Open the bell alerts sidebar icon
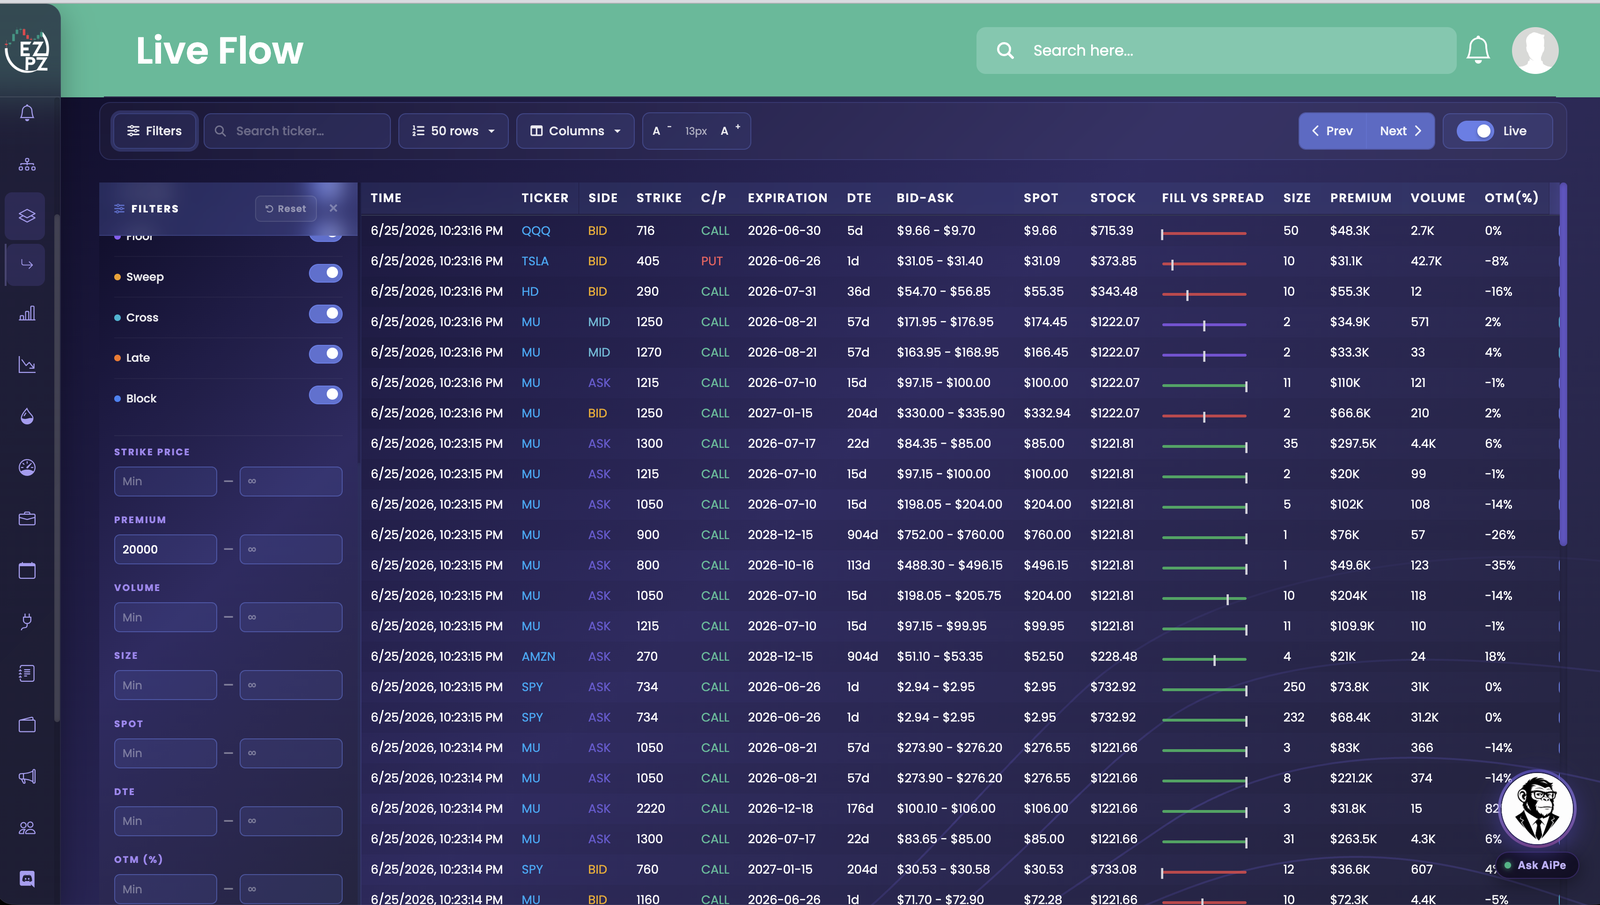1600x905 pixels. pyautogui.click(x=27, y=113)
